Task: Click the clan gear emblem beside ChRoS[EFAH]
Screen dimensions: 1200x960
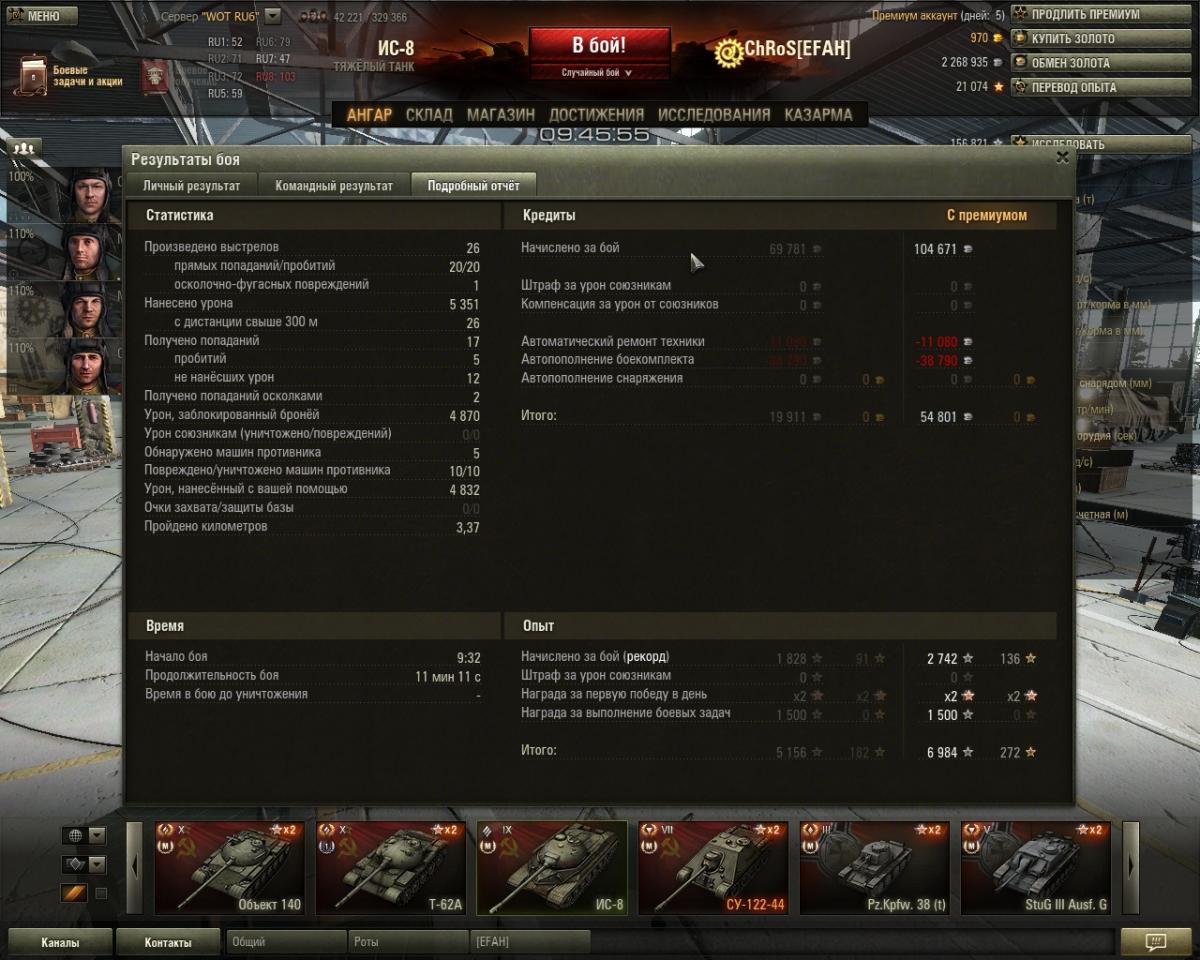Action: [728, 54]
